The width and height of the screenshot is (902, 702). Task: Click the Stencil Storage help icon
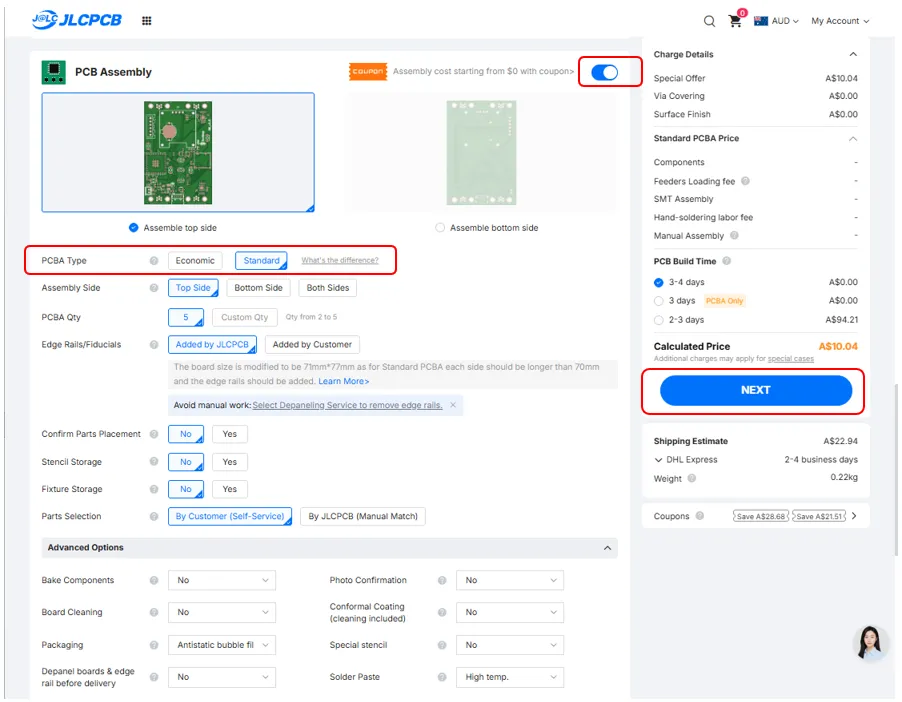tap(154, 461)
